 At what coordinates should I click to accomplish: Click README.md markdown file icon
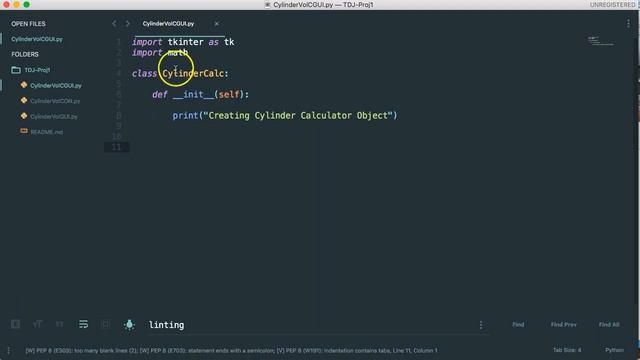24,131
